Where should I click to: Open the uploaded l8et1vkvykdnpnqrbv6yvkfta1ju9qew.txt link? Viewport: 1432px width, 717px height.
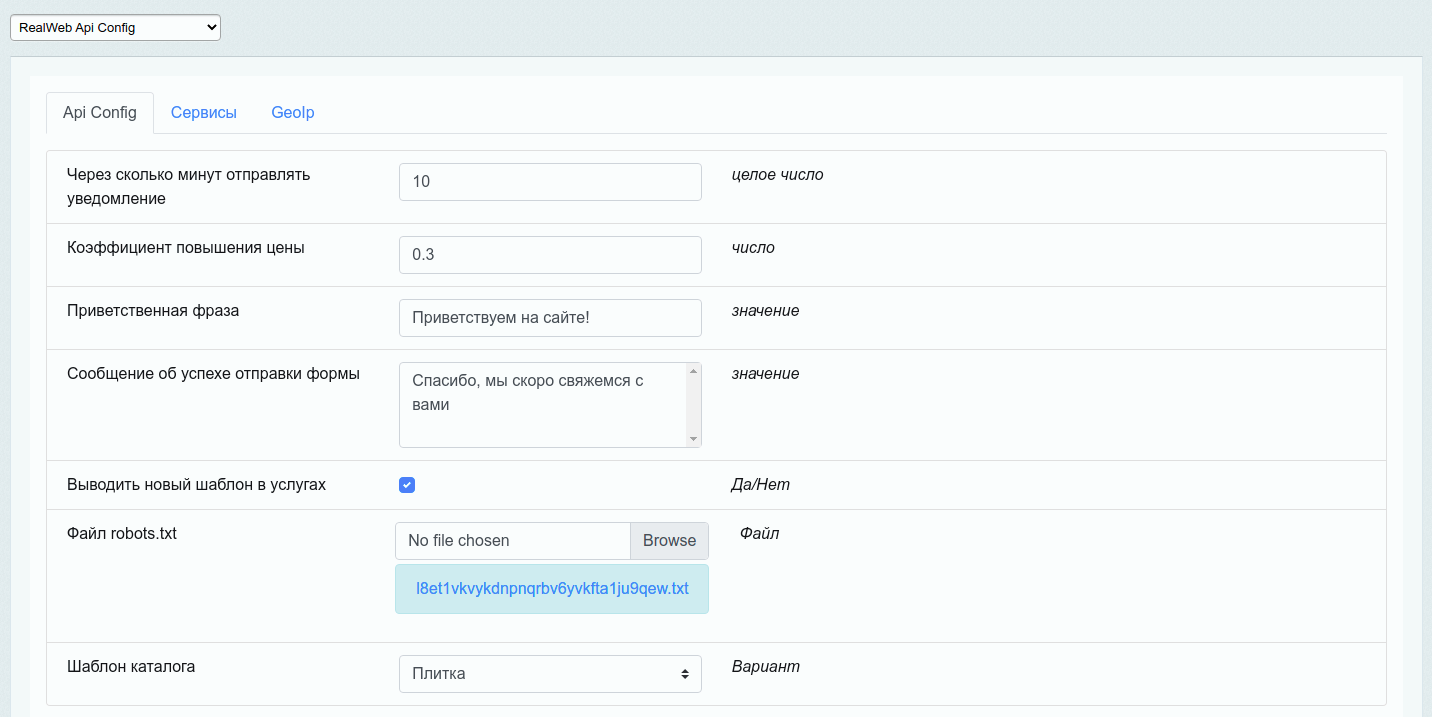click(x=552, y=589)
